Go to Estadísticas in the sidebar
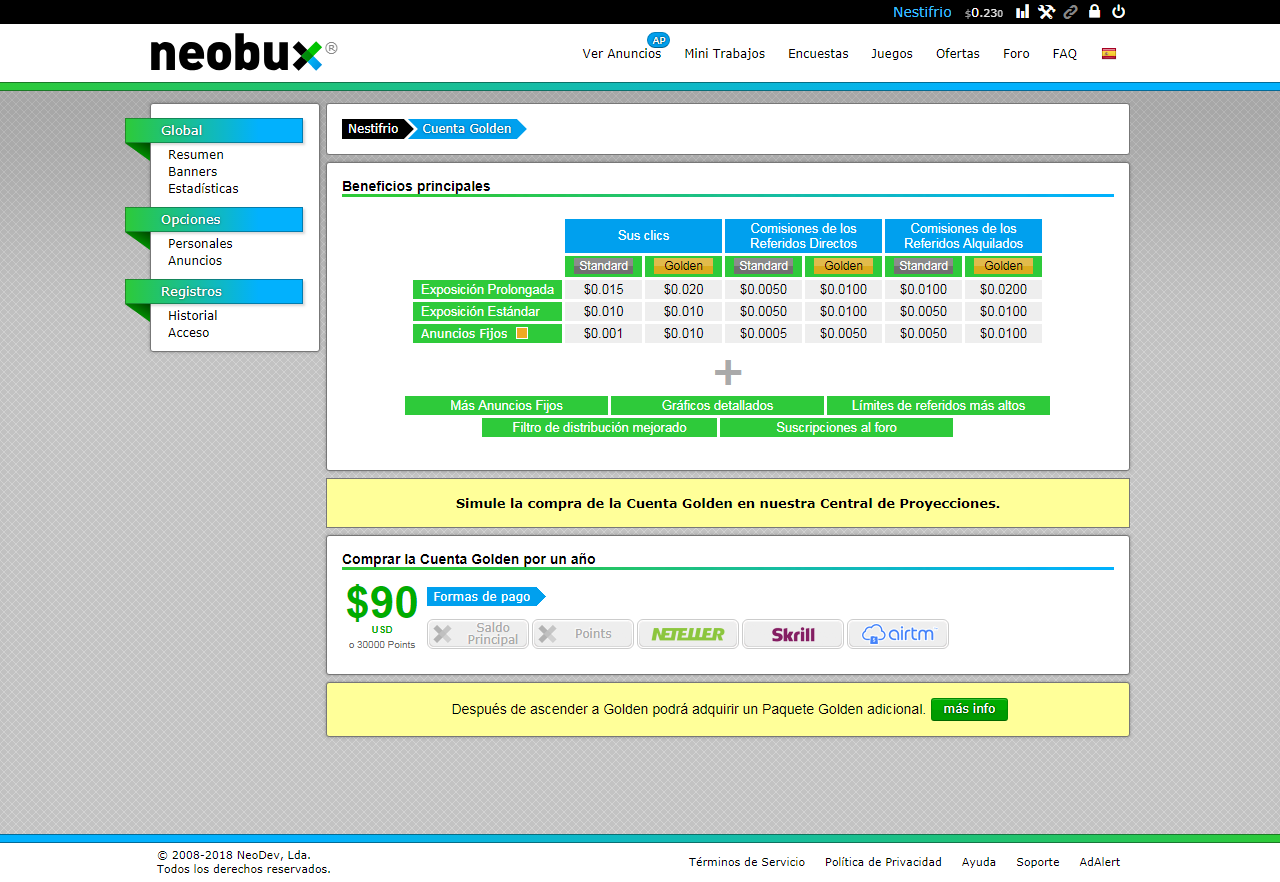The image size is (1280, 882). click(x=203, y=189)
